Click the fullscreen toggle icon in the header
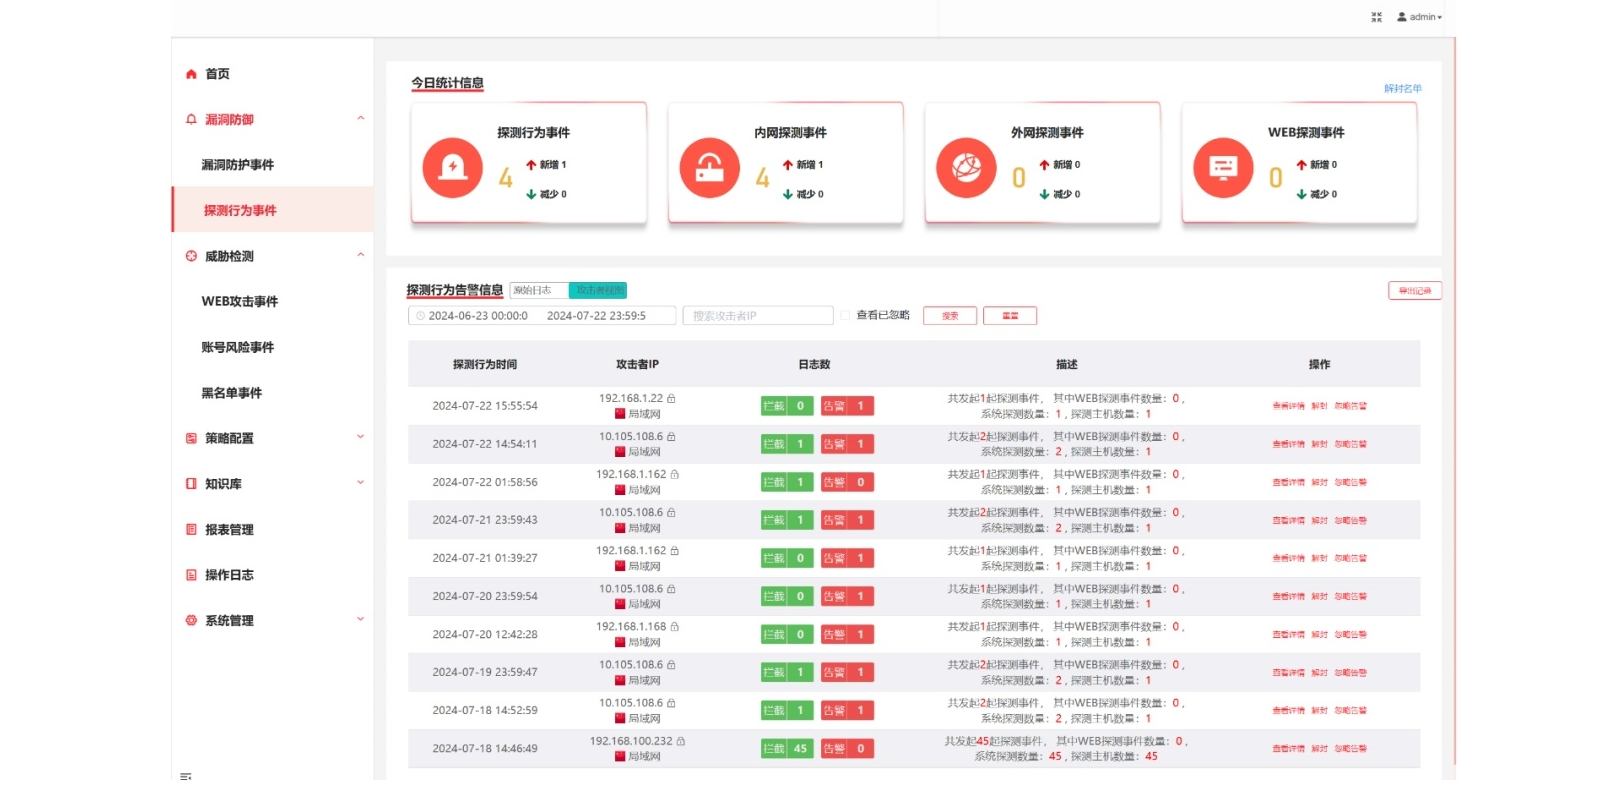Image resolution: width=1600 pixels, height=800 pixels. pos(1376,17)
